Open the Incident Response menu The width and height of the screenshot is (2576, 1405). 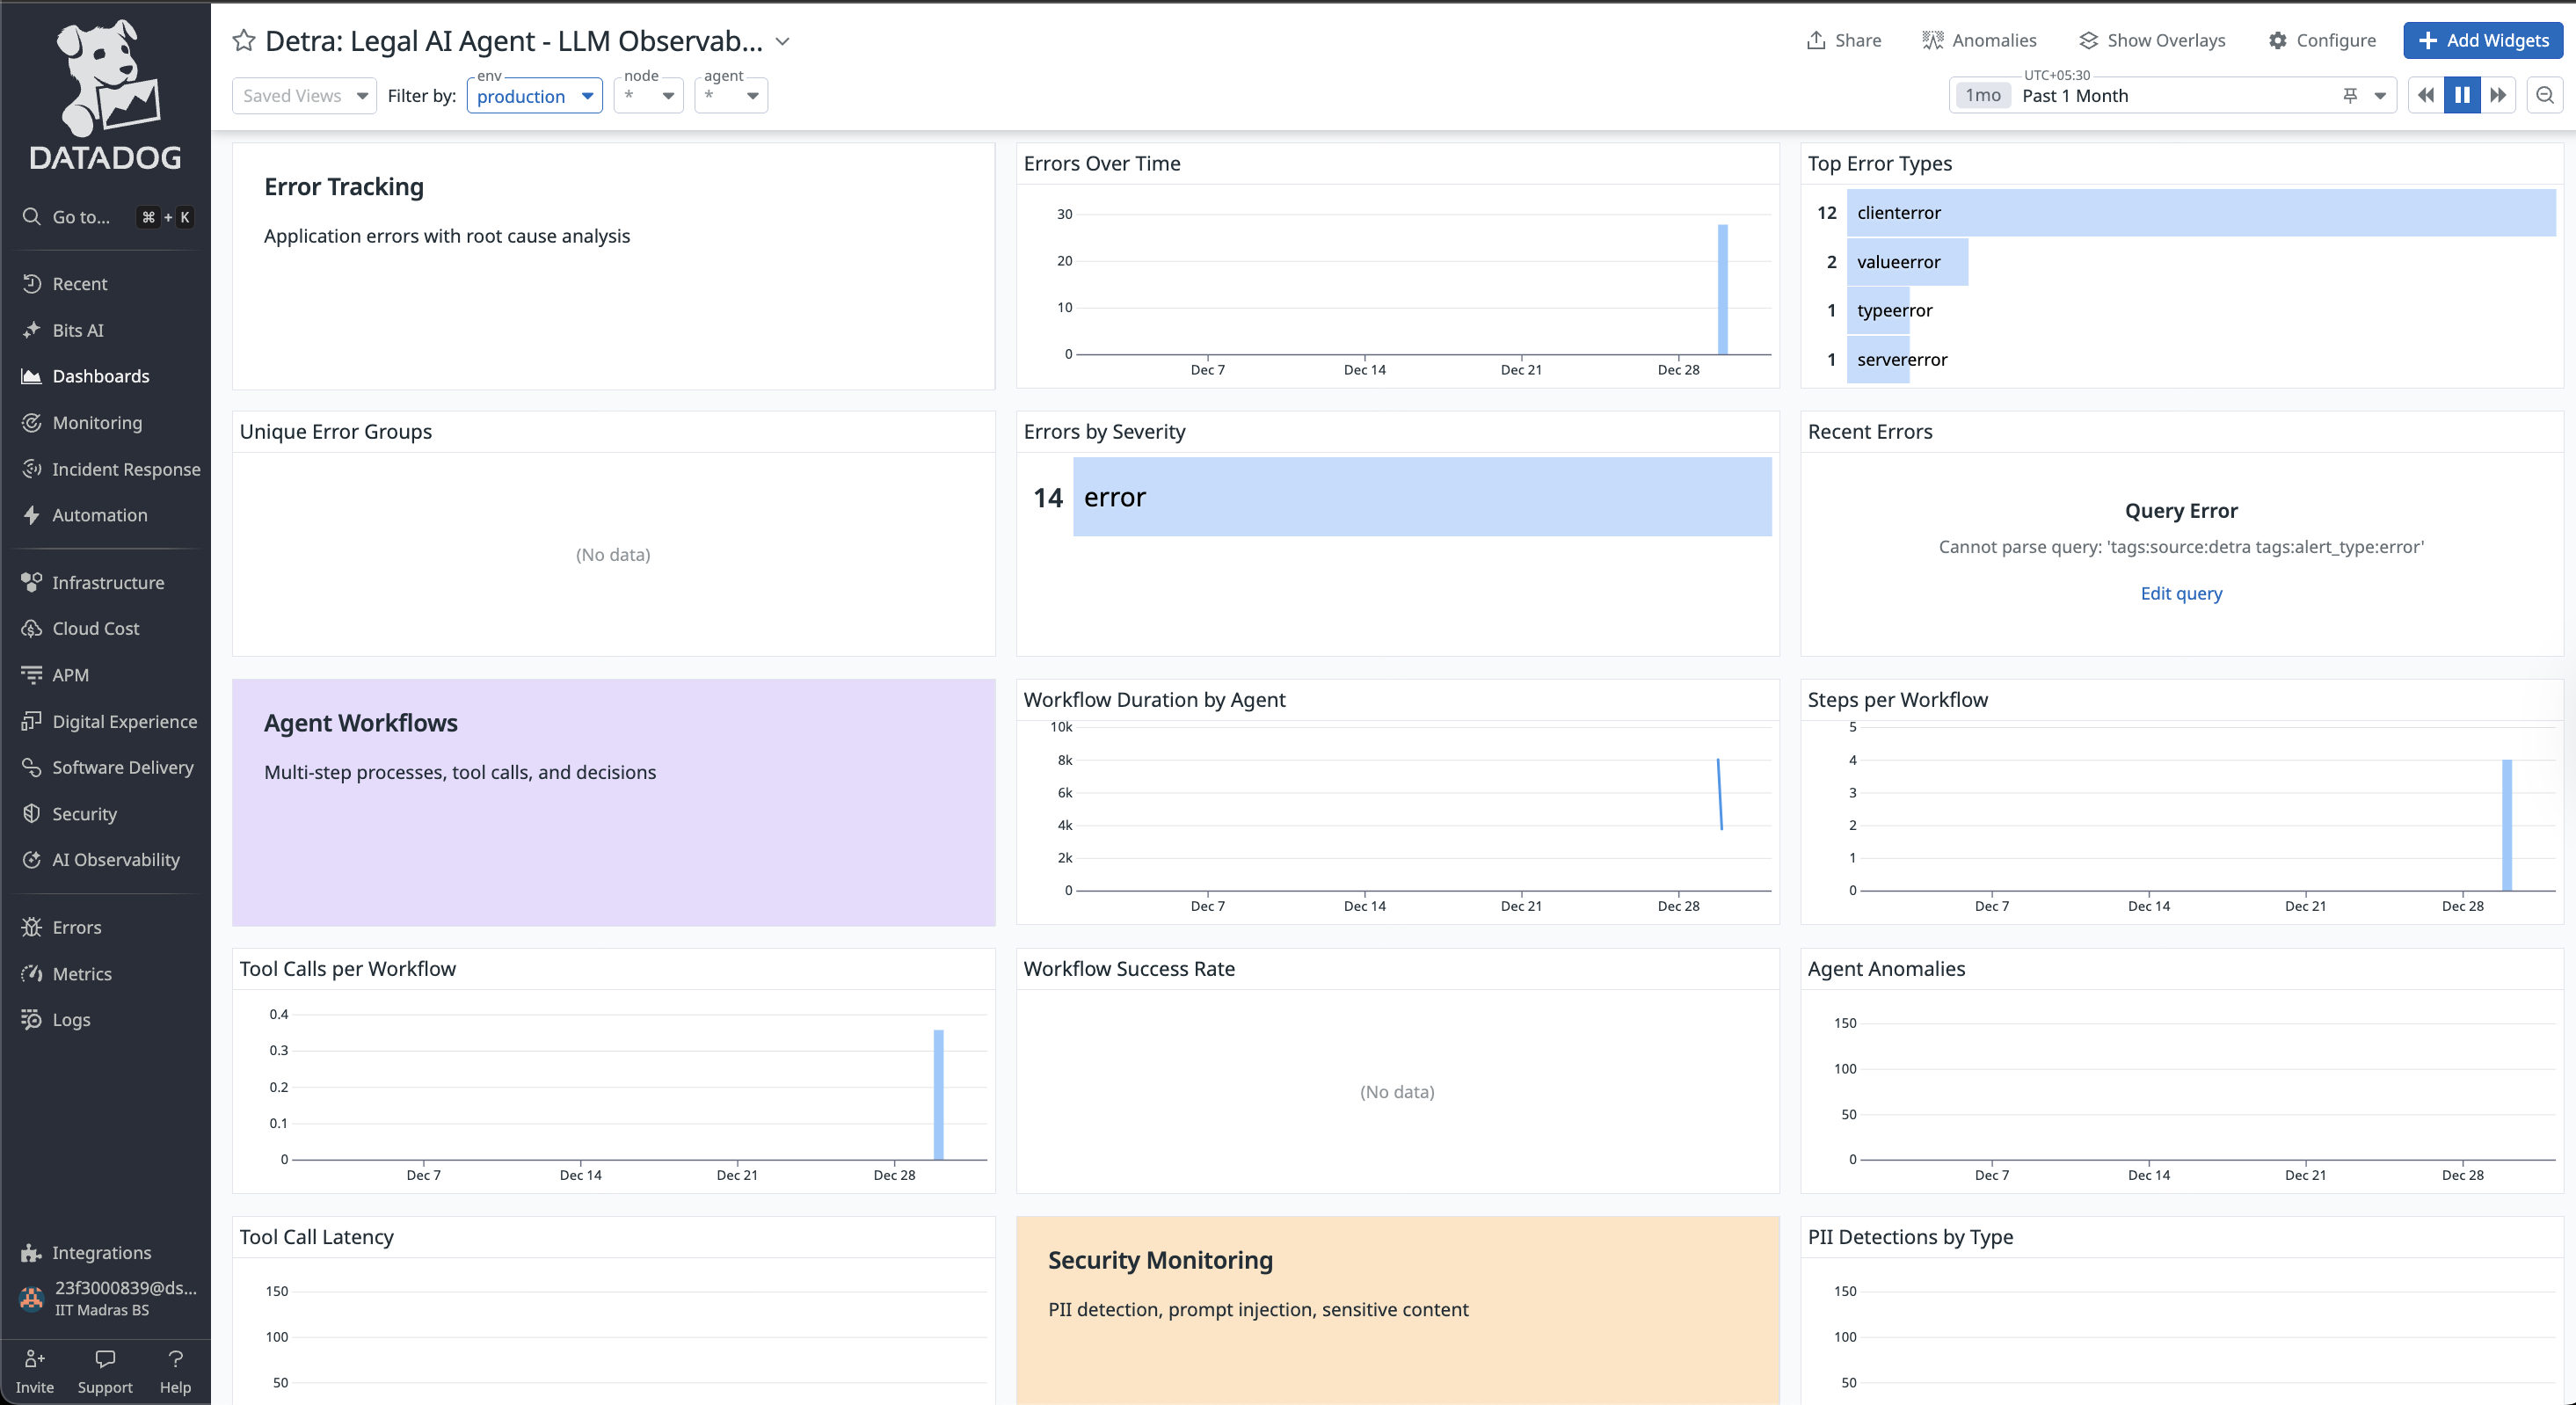[125, 469]
